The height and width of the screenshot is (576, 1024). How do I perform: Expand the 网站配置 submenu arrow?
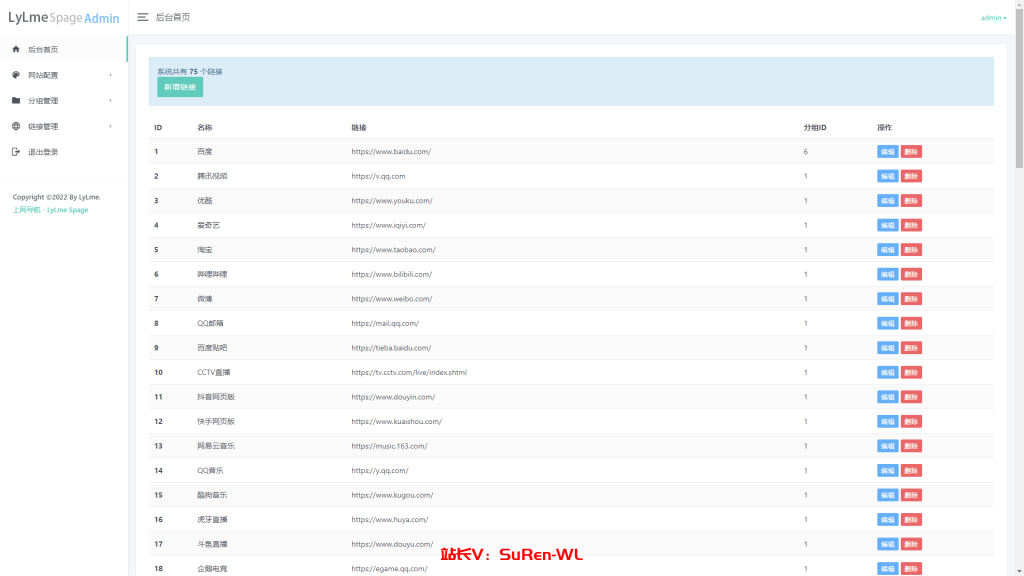pyautogui.click(x=110, y=75)
